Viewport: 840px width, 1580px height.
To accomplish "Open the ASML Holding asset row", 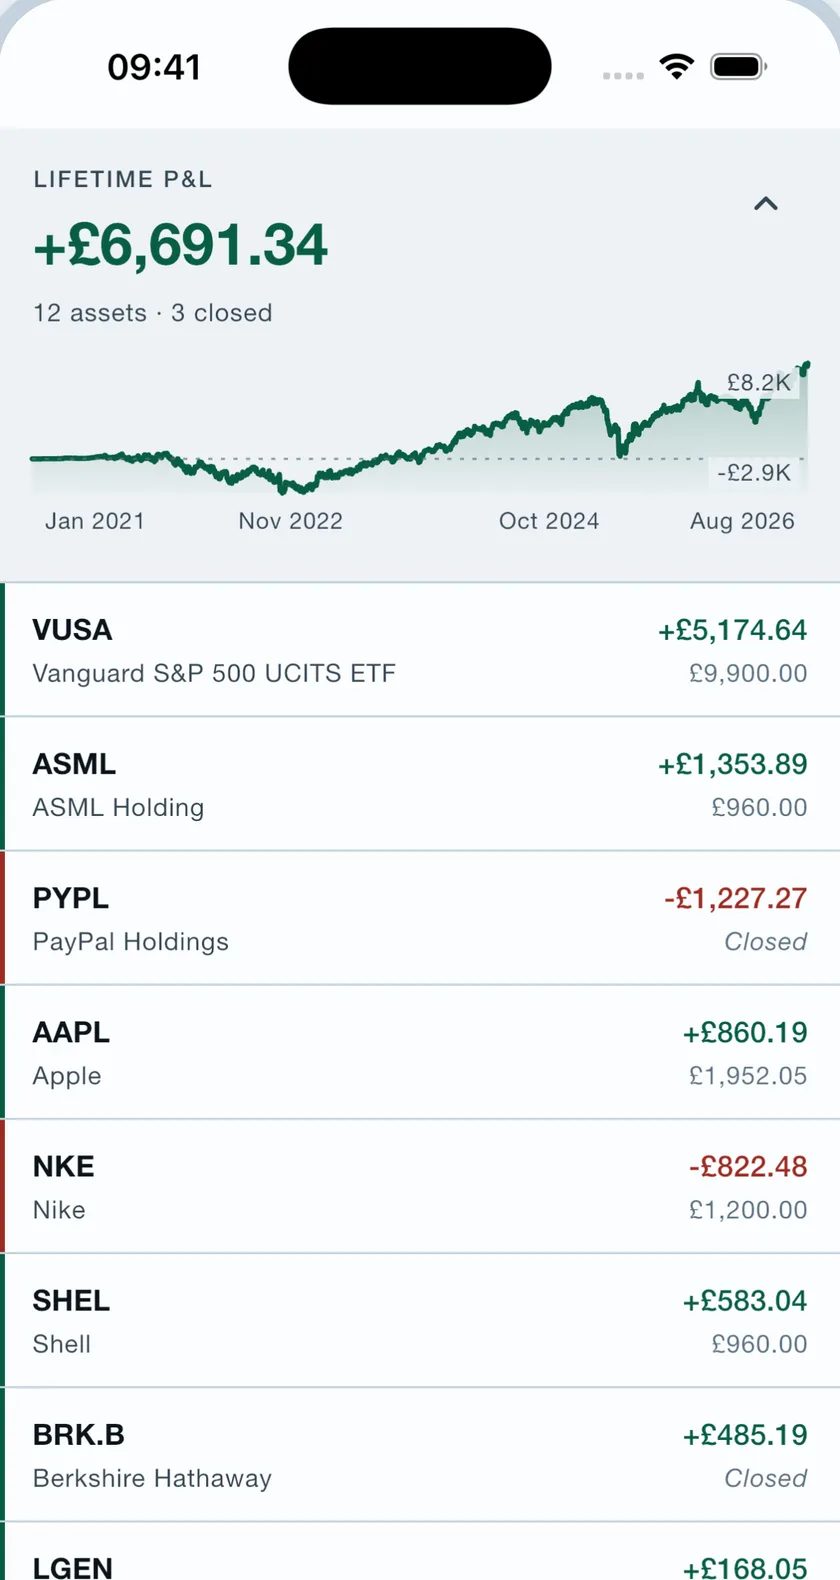I will pos(420,784).
